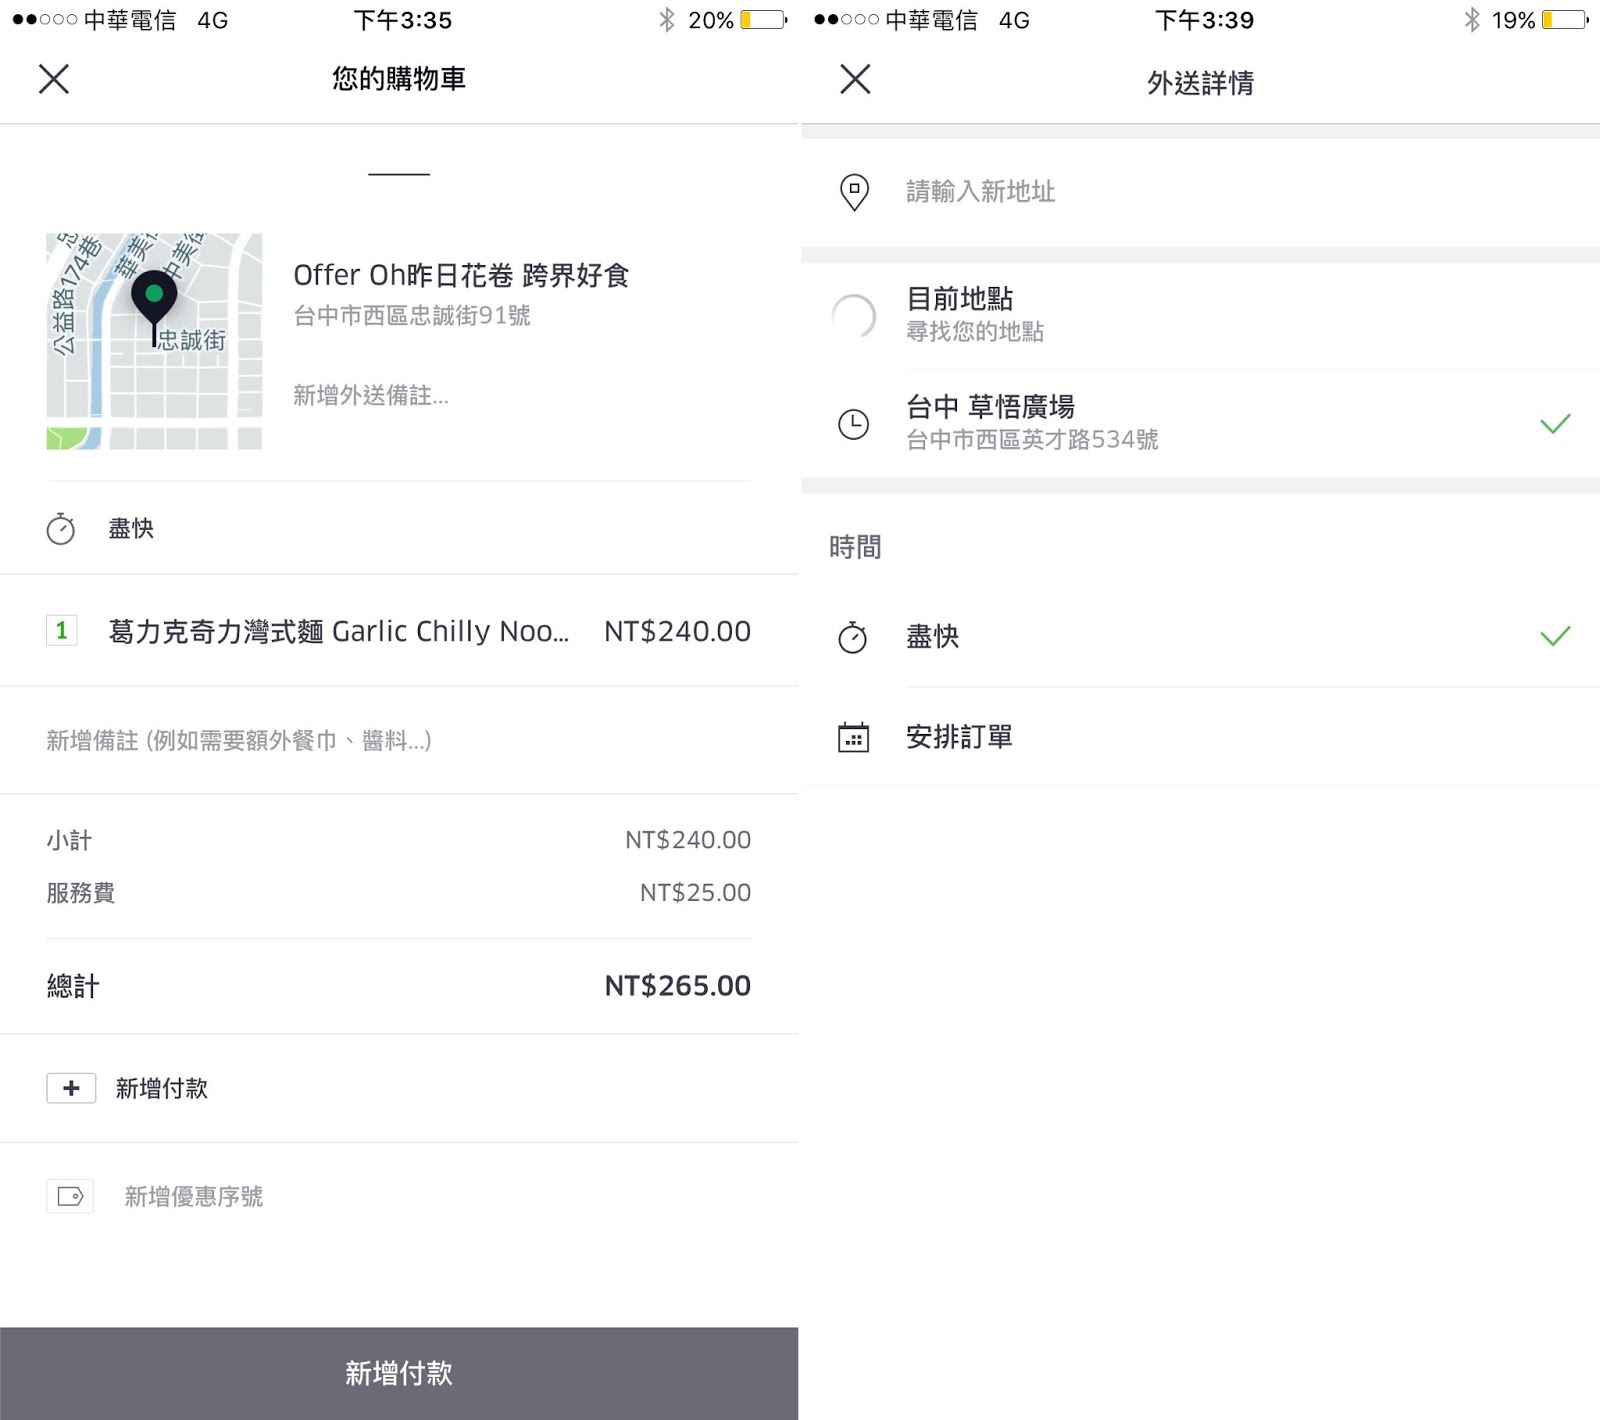Close the delivery details screen
The width and height of the screenshot is (1600, 1420).
[855, 79]
